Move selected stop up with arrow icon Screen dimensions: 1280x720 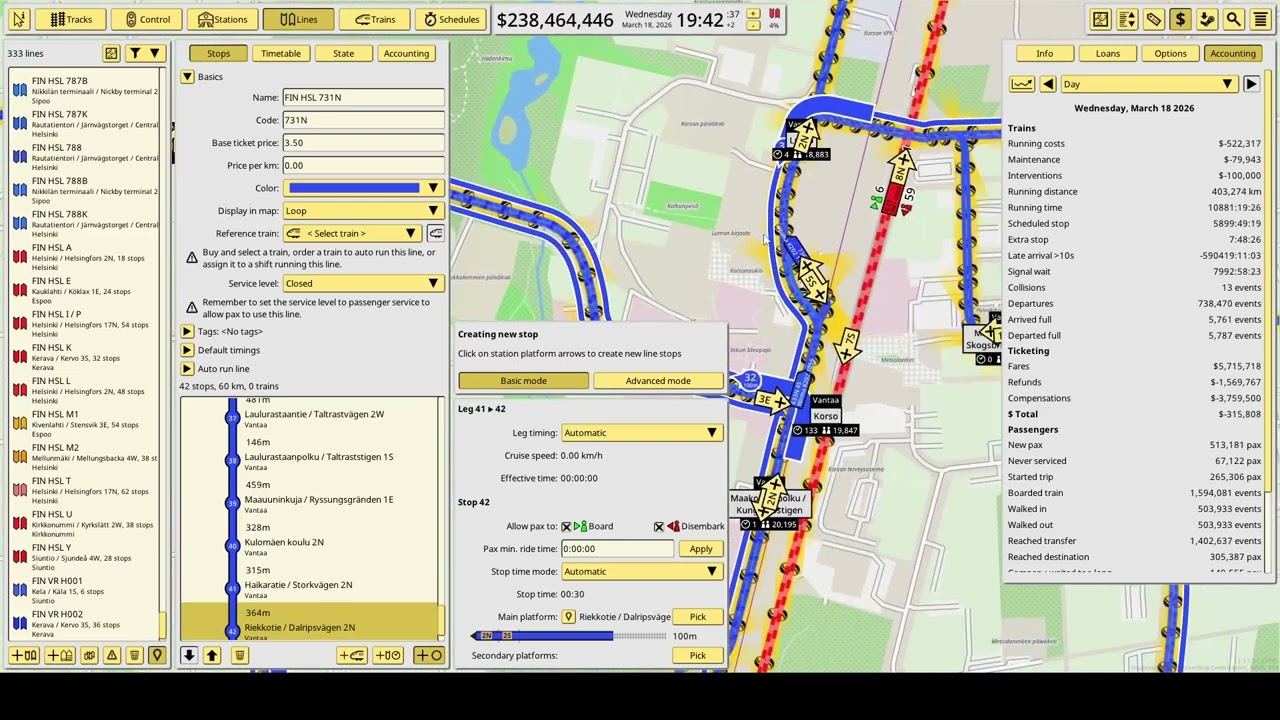(x=211, y=655)
